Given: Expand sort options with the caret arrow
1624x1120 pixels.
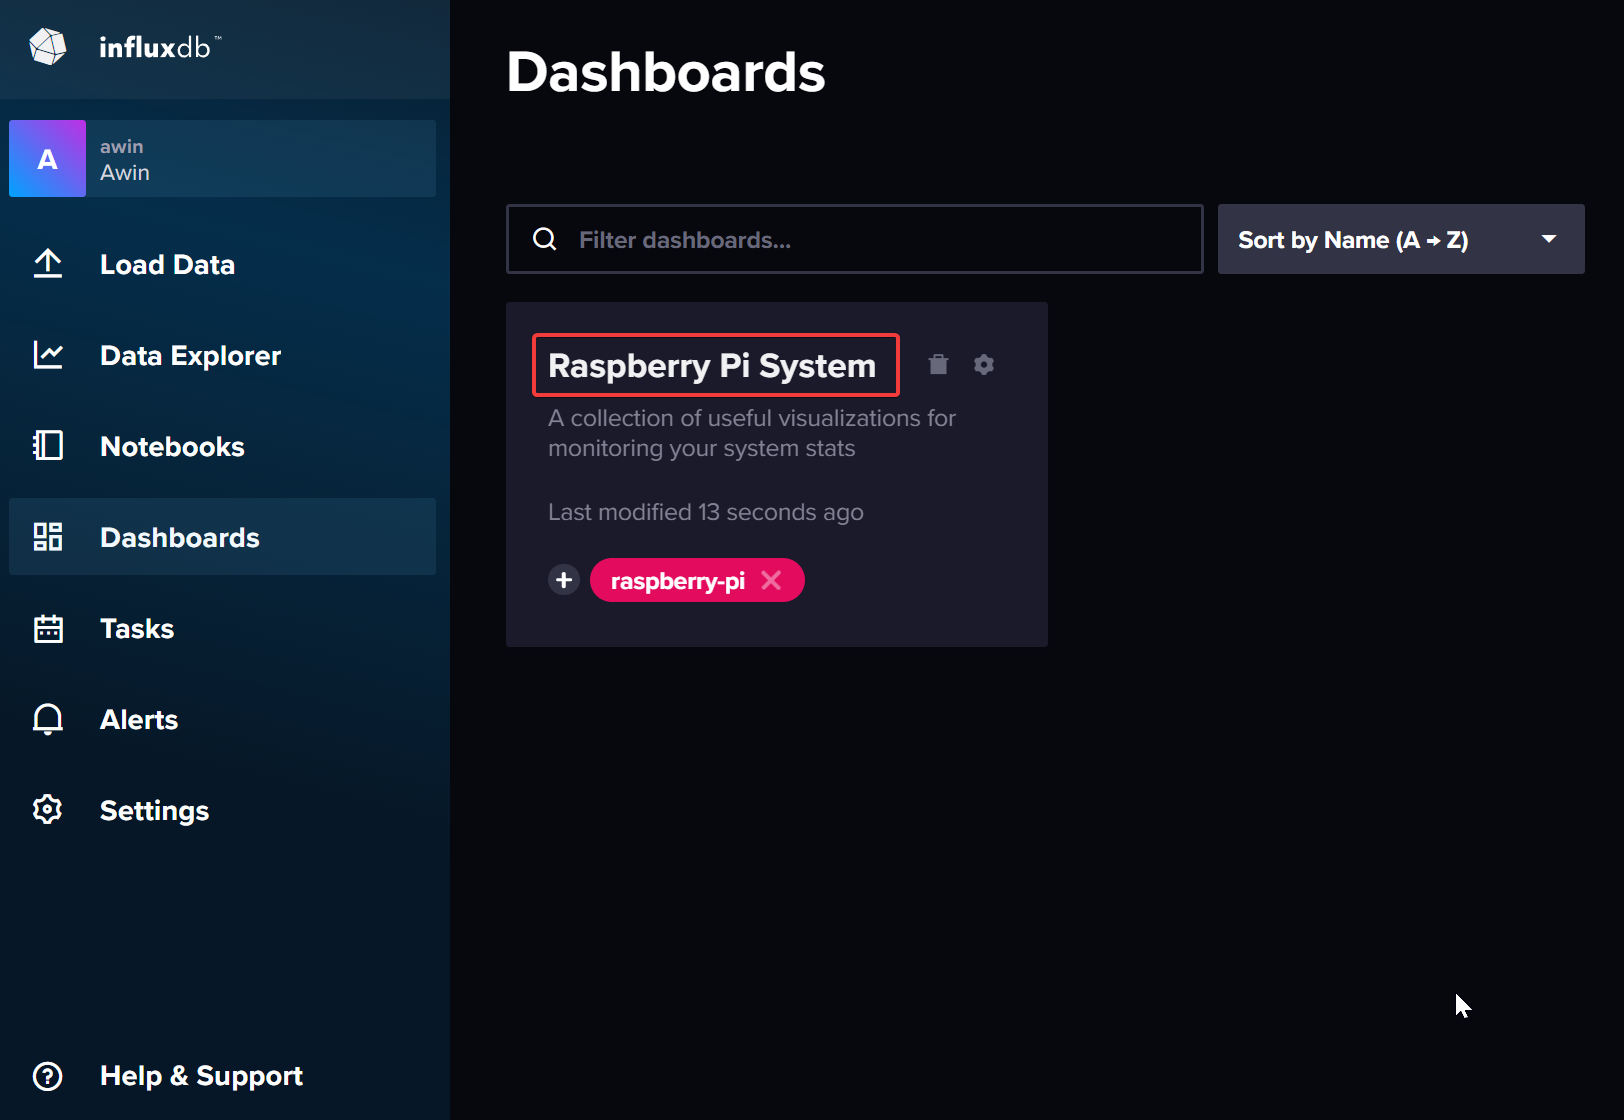Looking at the screenshot, I should [x=1549, y=239].
